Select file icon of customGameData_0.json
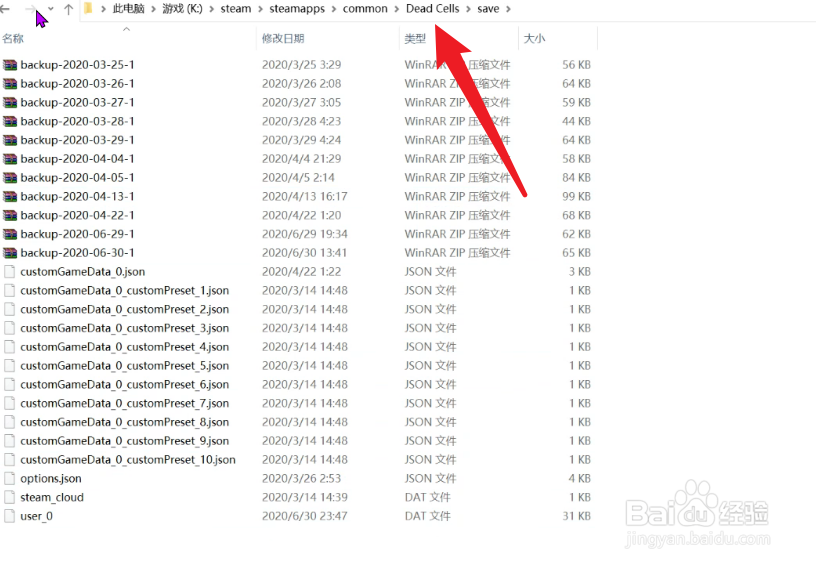 [9, 272]
